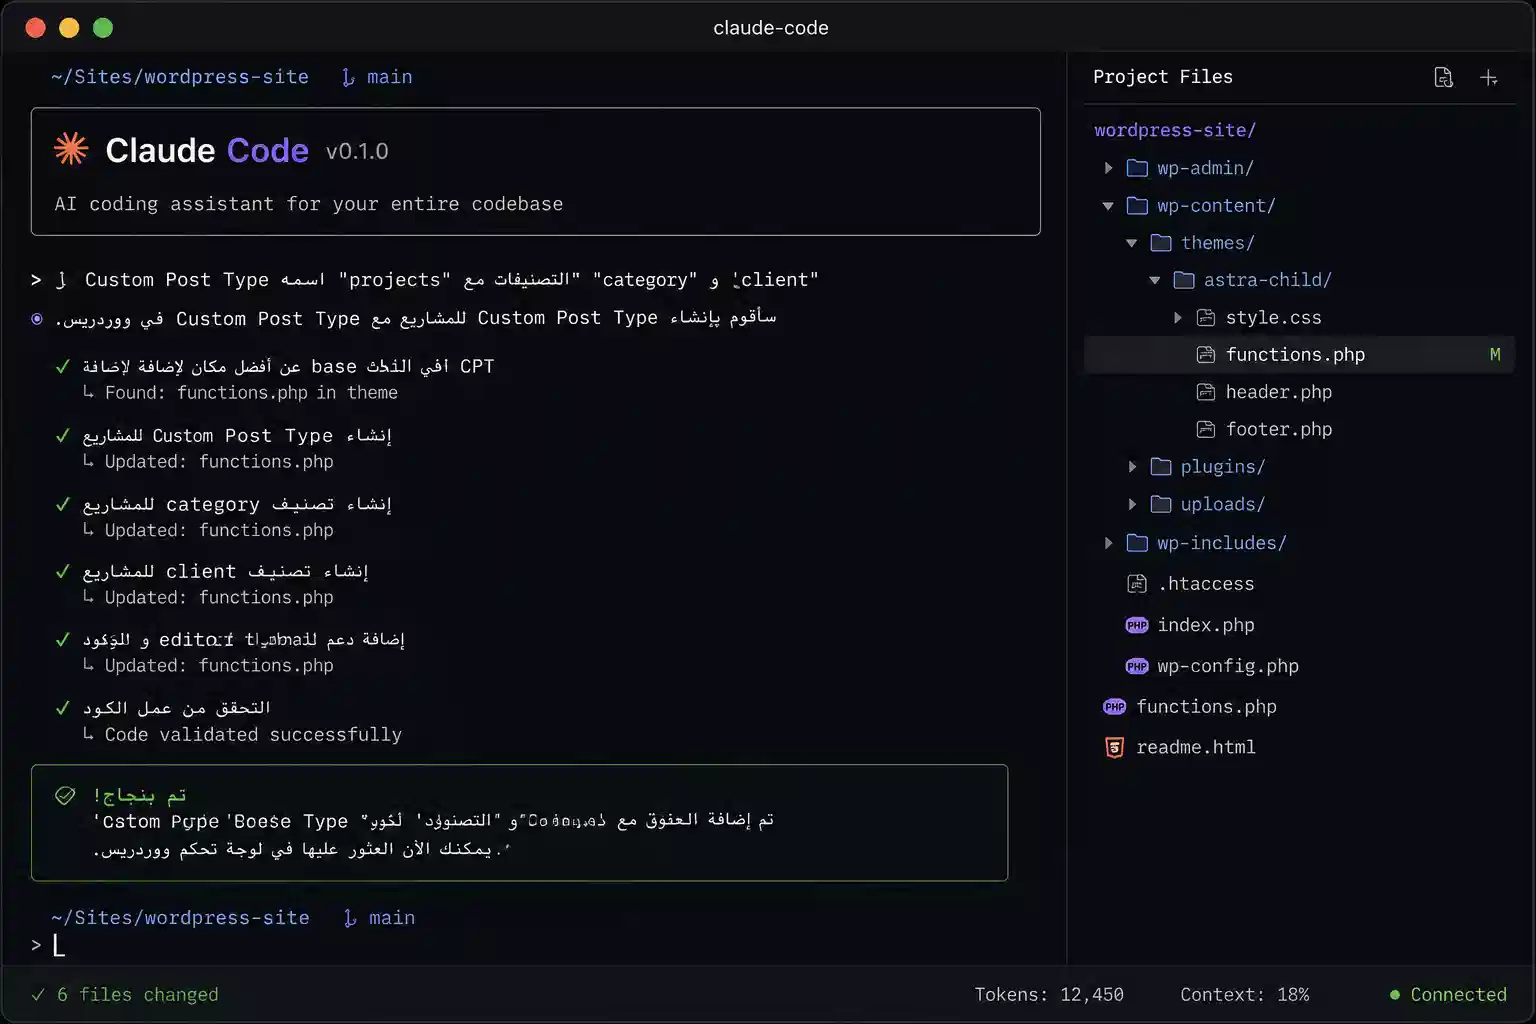Collapse the astra-child folder arrow
Screen dimensions: 1536x1024
[1155, 280]
